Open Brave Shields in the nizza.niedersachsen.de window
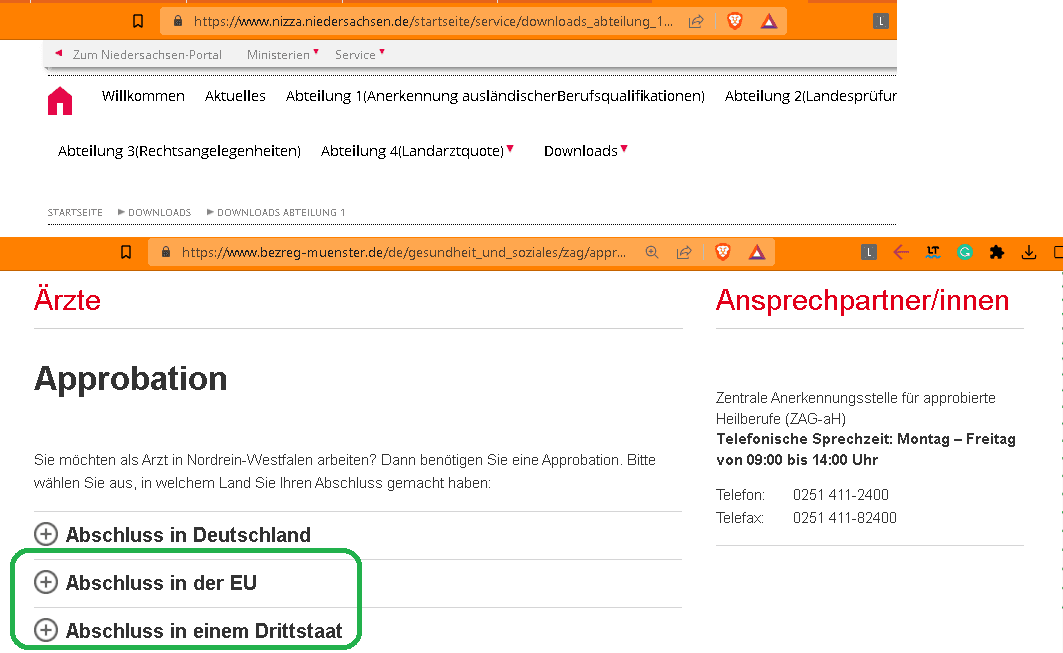This screenshot has width=1063, height=653. tap(734, 21)
